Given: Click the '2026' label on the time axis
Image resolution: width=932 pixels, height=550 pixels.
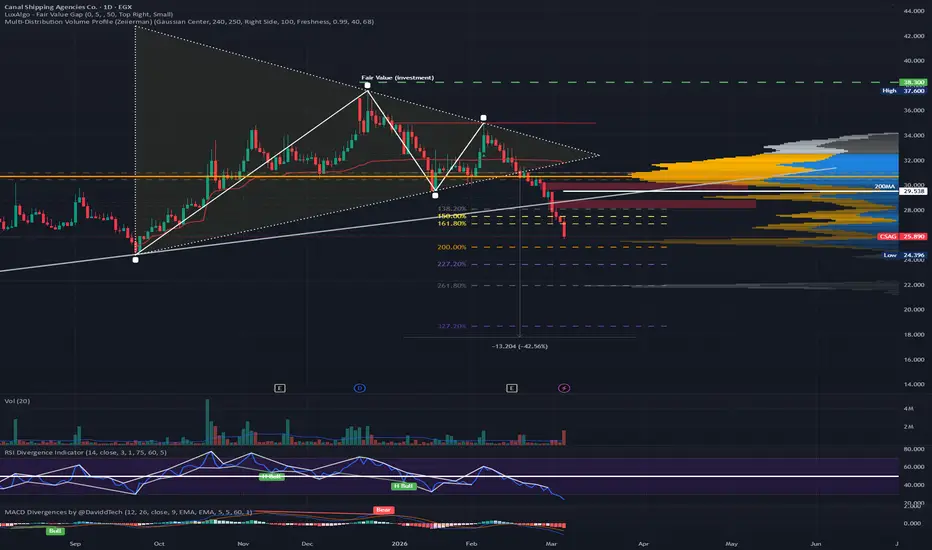Looking at the screenshot, I should coord(399,543).
